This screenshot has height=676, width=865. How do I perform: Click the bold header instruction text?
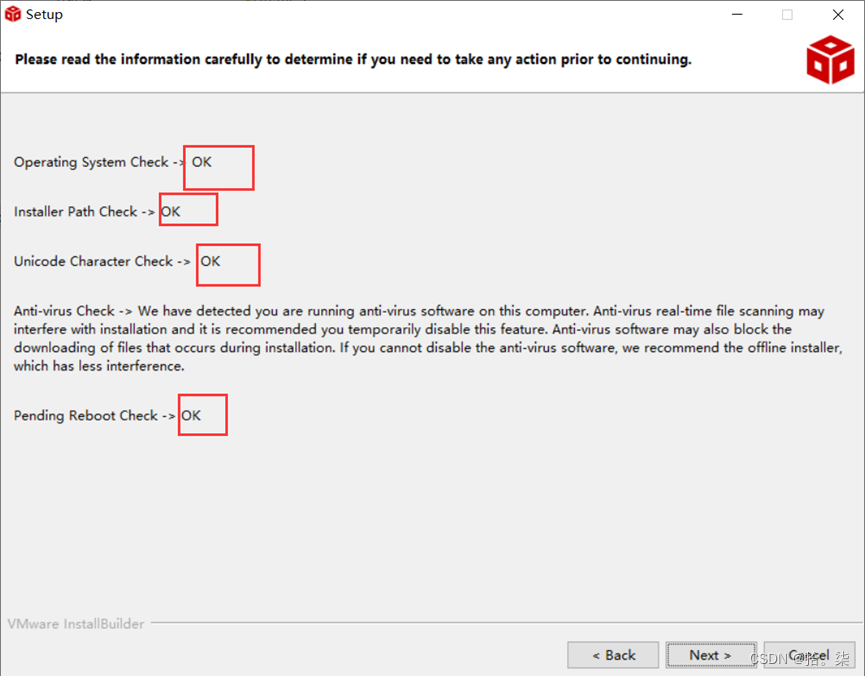353,60
